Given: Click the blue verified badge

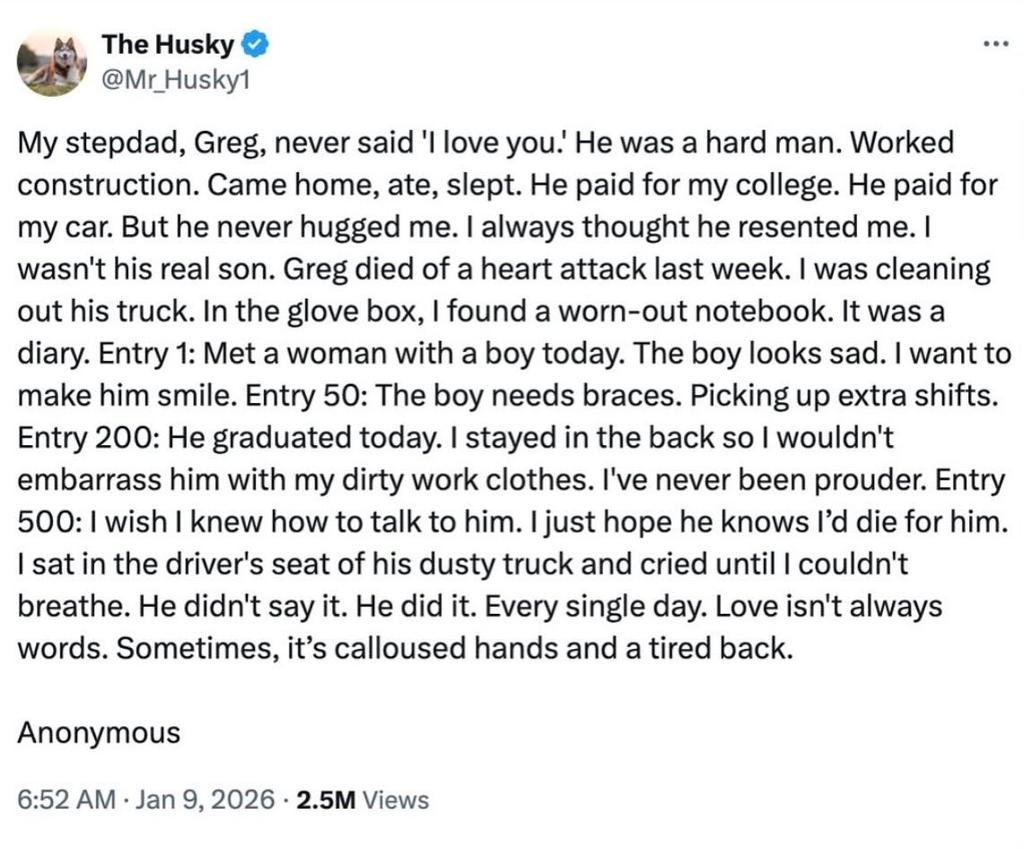Looking at the screenshot, I should click(x=255, y=44).
